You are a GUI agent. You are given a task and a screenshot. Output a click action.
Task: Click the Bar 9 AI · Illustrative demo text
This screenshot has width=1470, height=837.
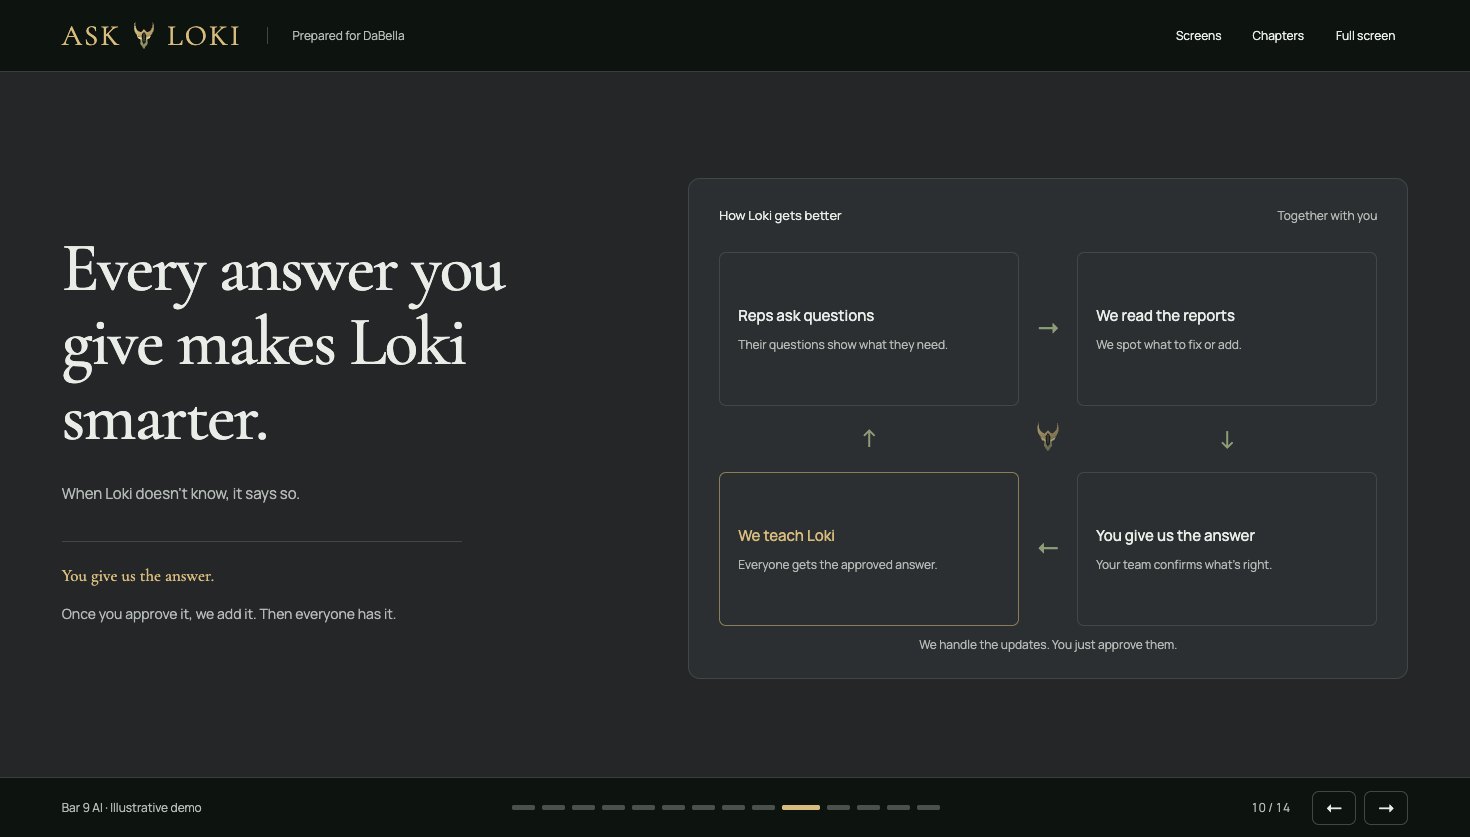(131, 808)
